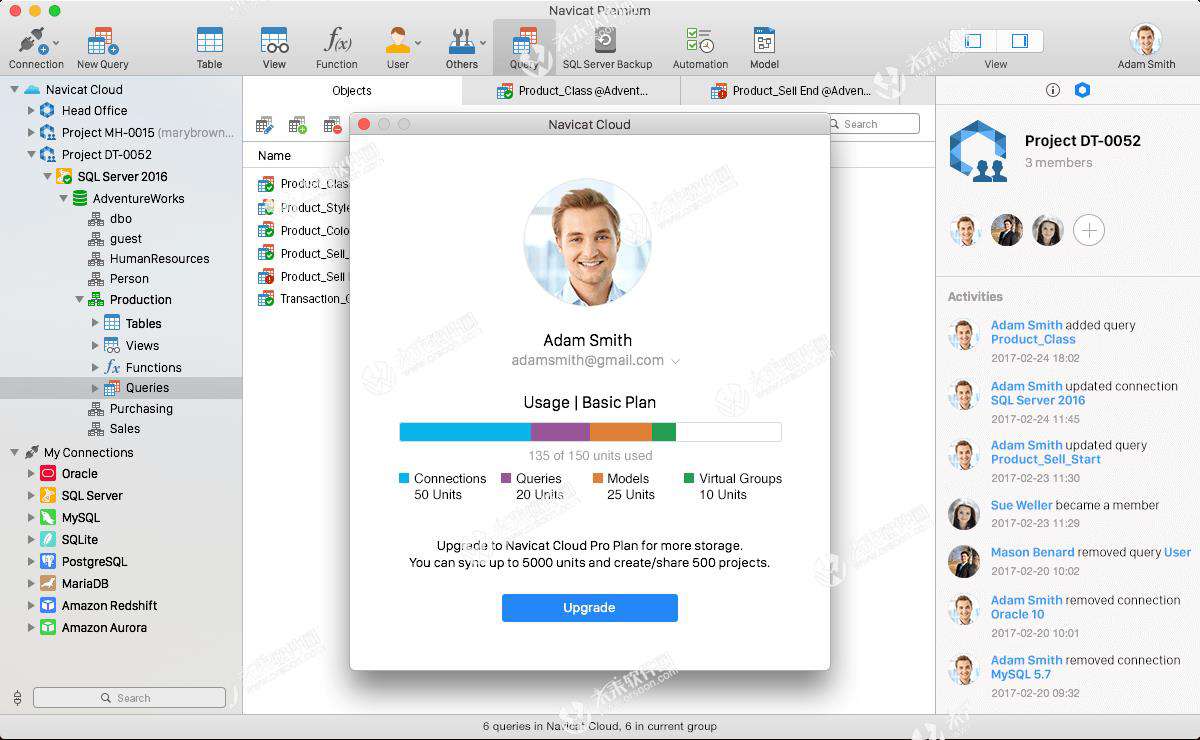The width and height of the screenshot is (1200, 740).
Task: Click the blue Upgrade button
Action: point(590,608)
